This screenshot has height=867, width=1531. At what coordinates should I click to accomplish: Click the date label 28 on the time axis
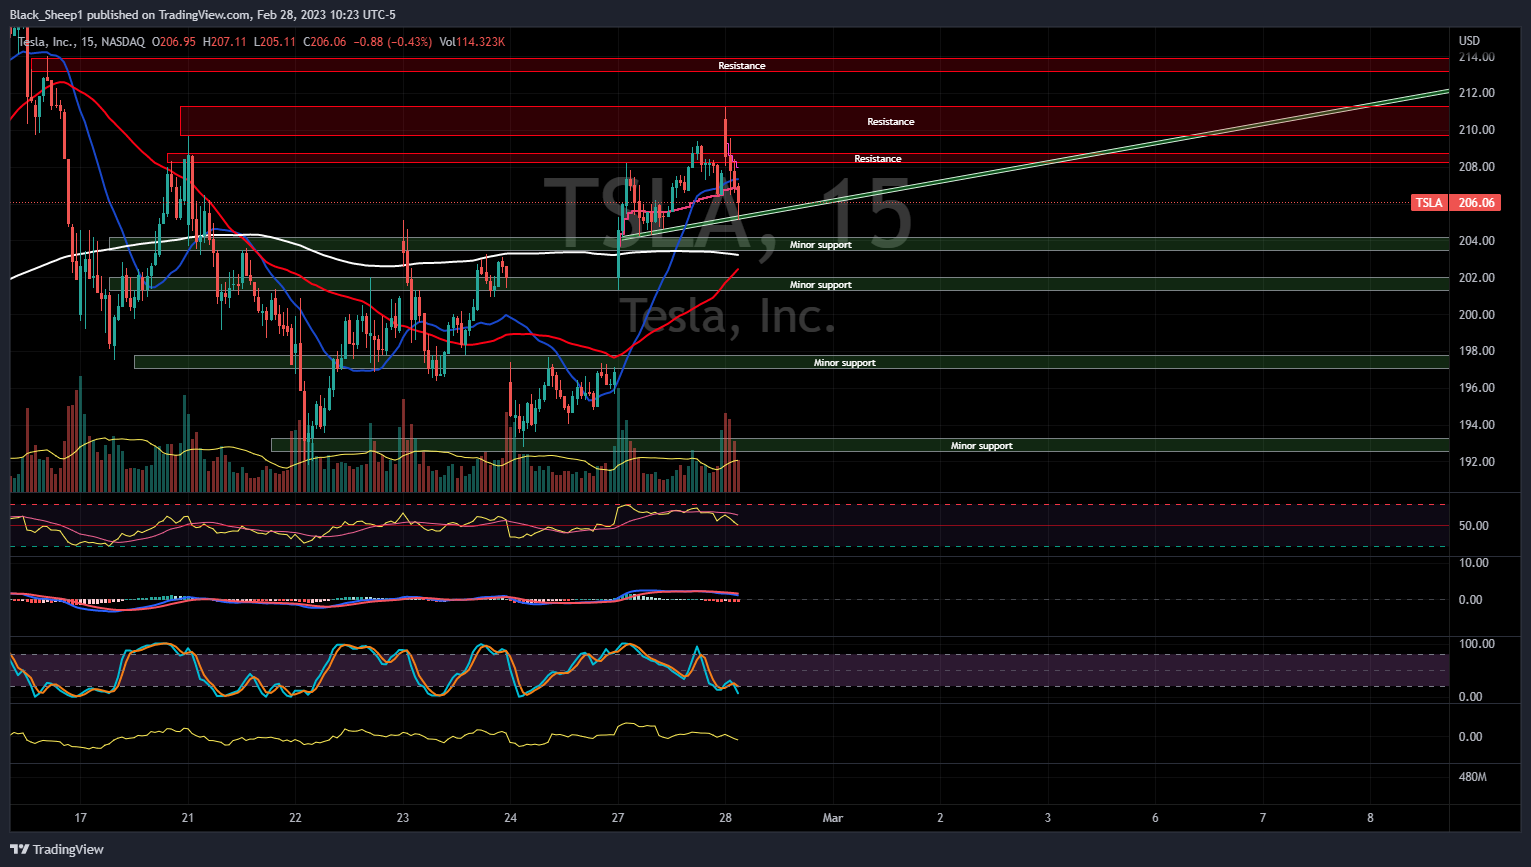tap(725, 818)
